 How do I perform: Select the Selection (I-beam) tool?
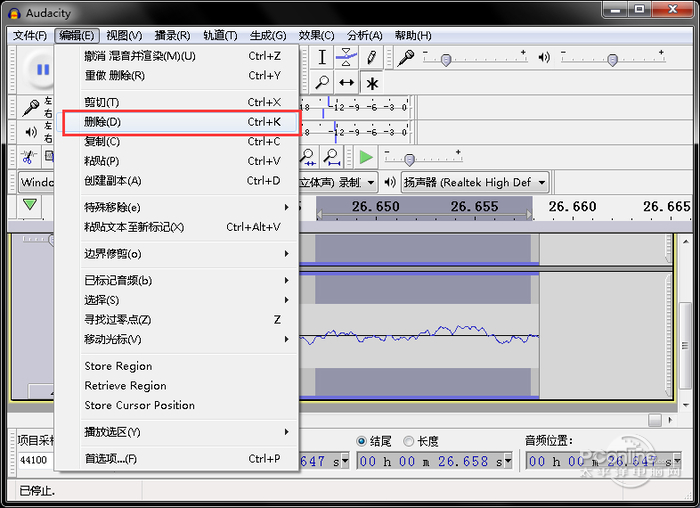(x=322, y=57)
